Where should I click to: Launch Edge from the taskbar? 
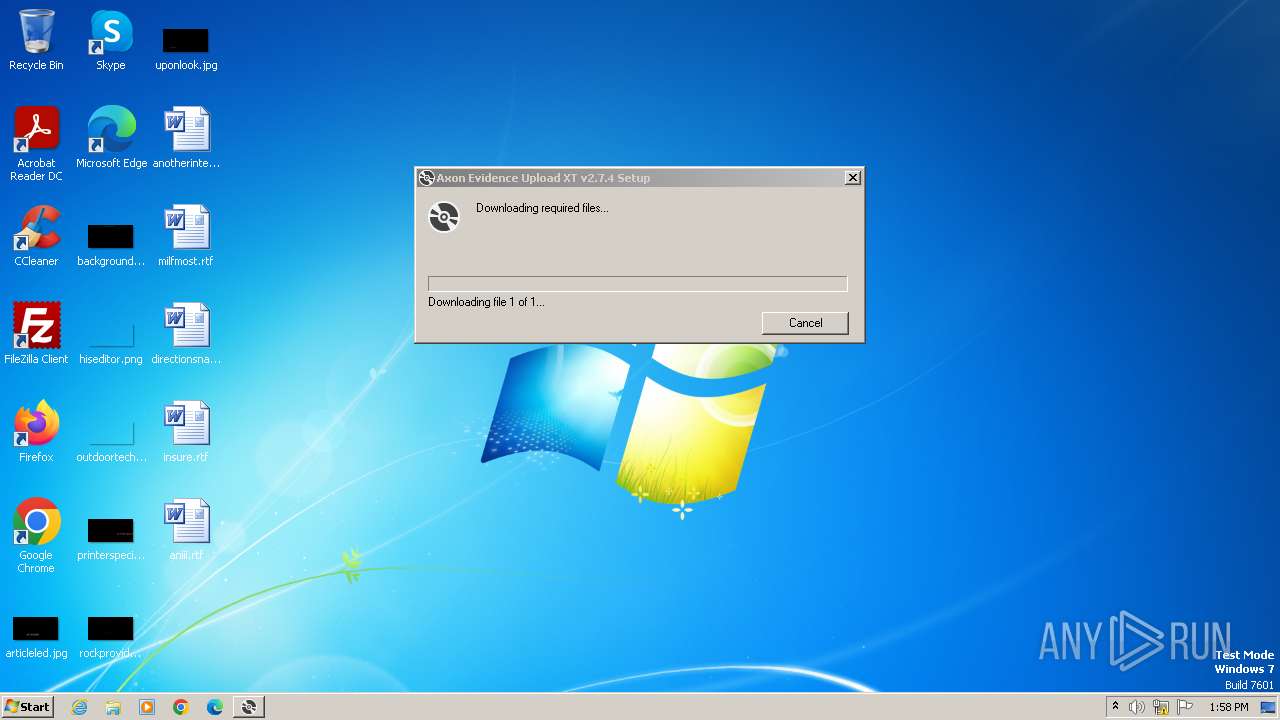(215, 707)
